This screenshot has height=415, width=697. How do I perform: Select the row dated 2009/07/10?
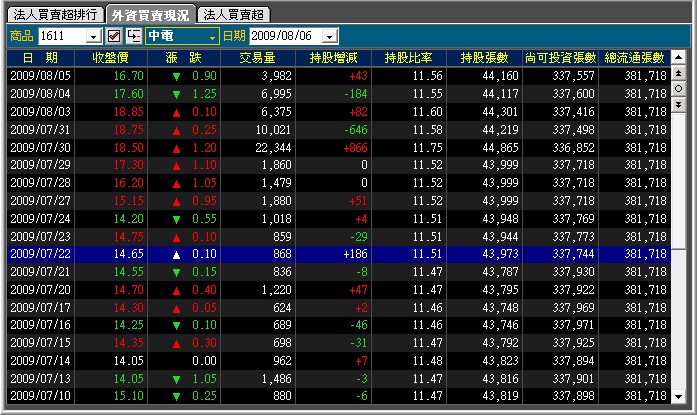click(339, 395)
